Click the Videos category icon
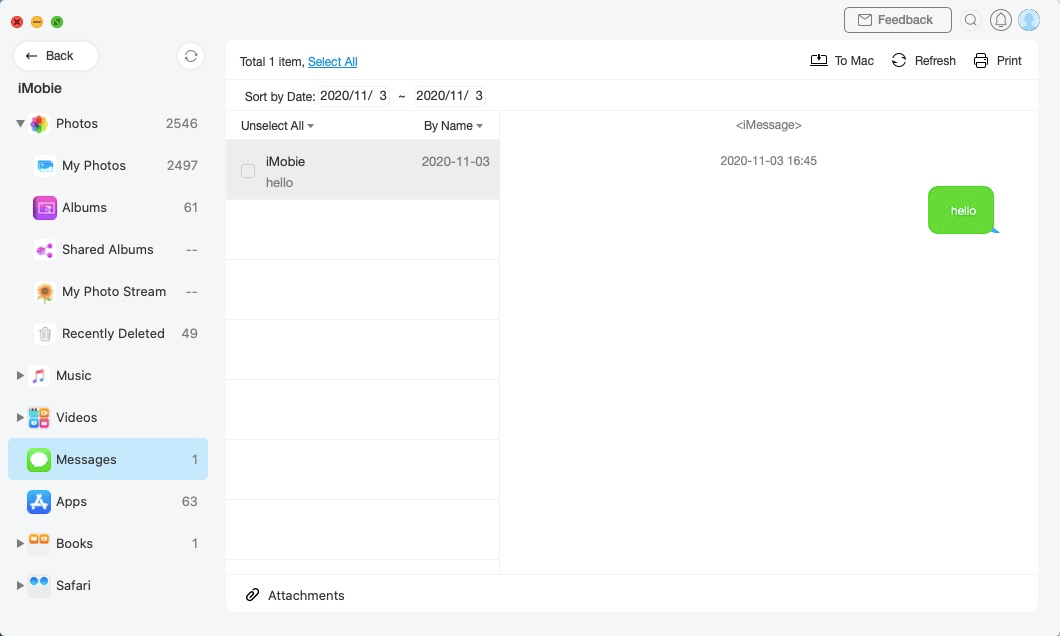 point(39,418)
